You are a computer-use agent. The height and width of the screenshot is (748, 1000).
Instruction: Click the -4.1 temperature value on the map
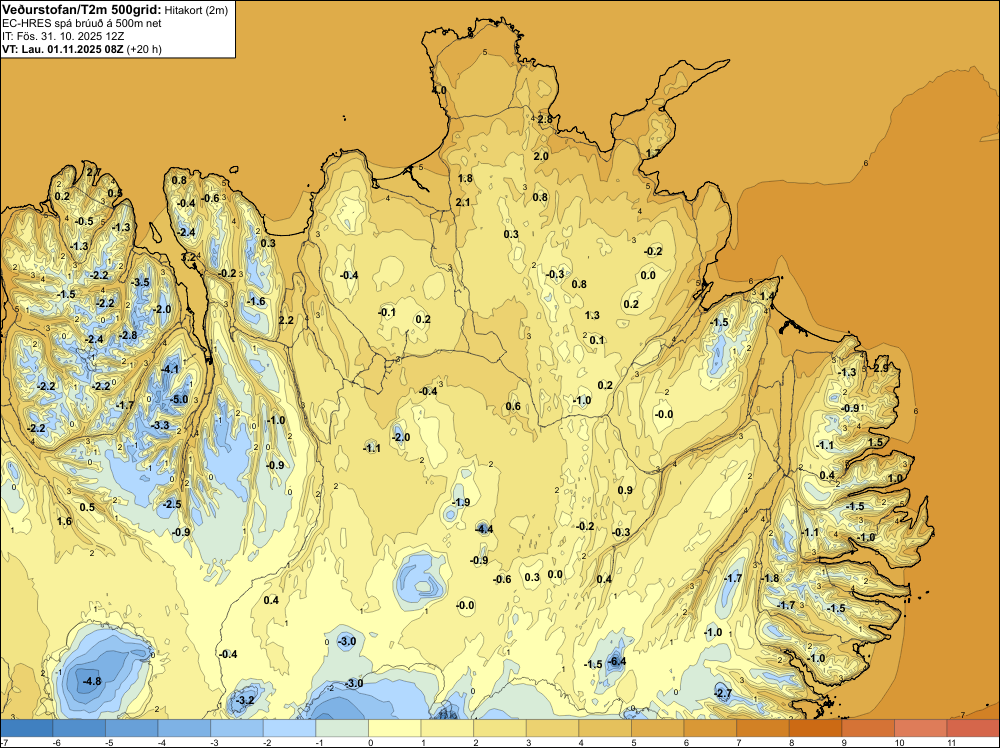point(170,369)
